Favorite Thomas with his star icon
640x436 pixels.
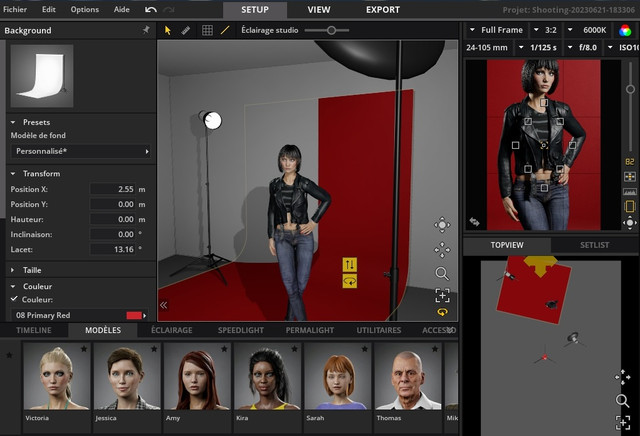(435, 349)
